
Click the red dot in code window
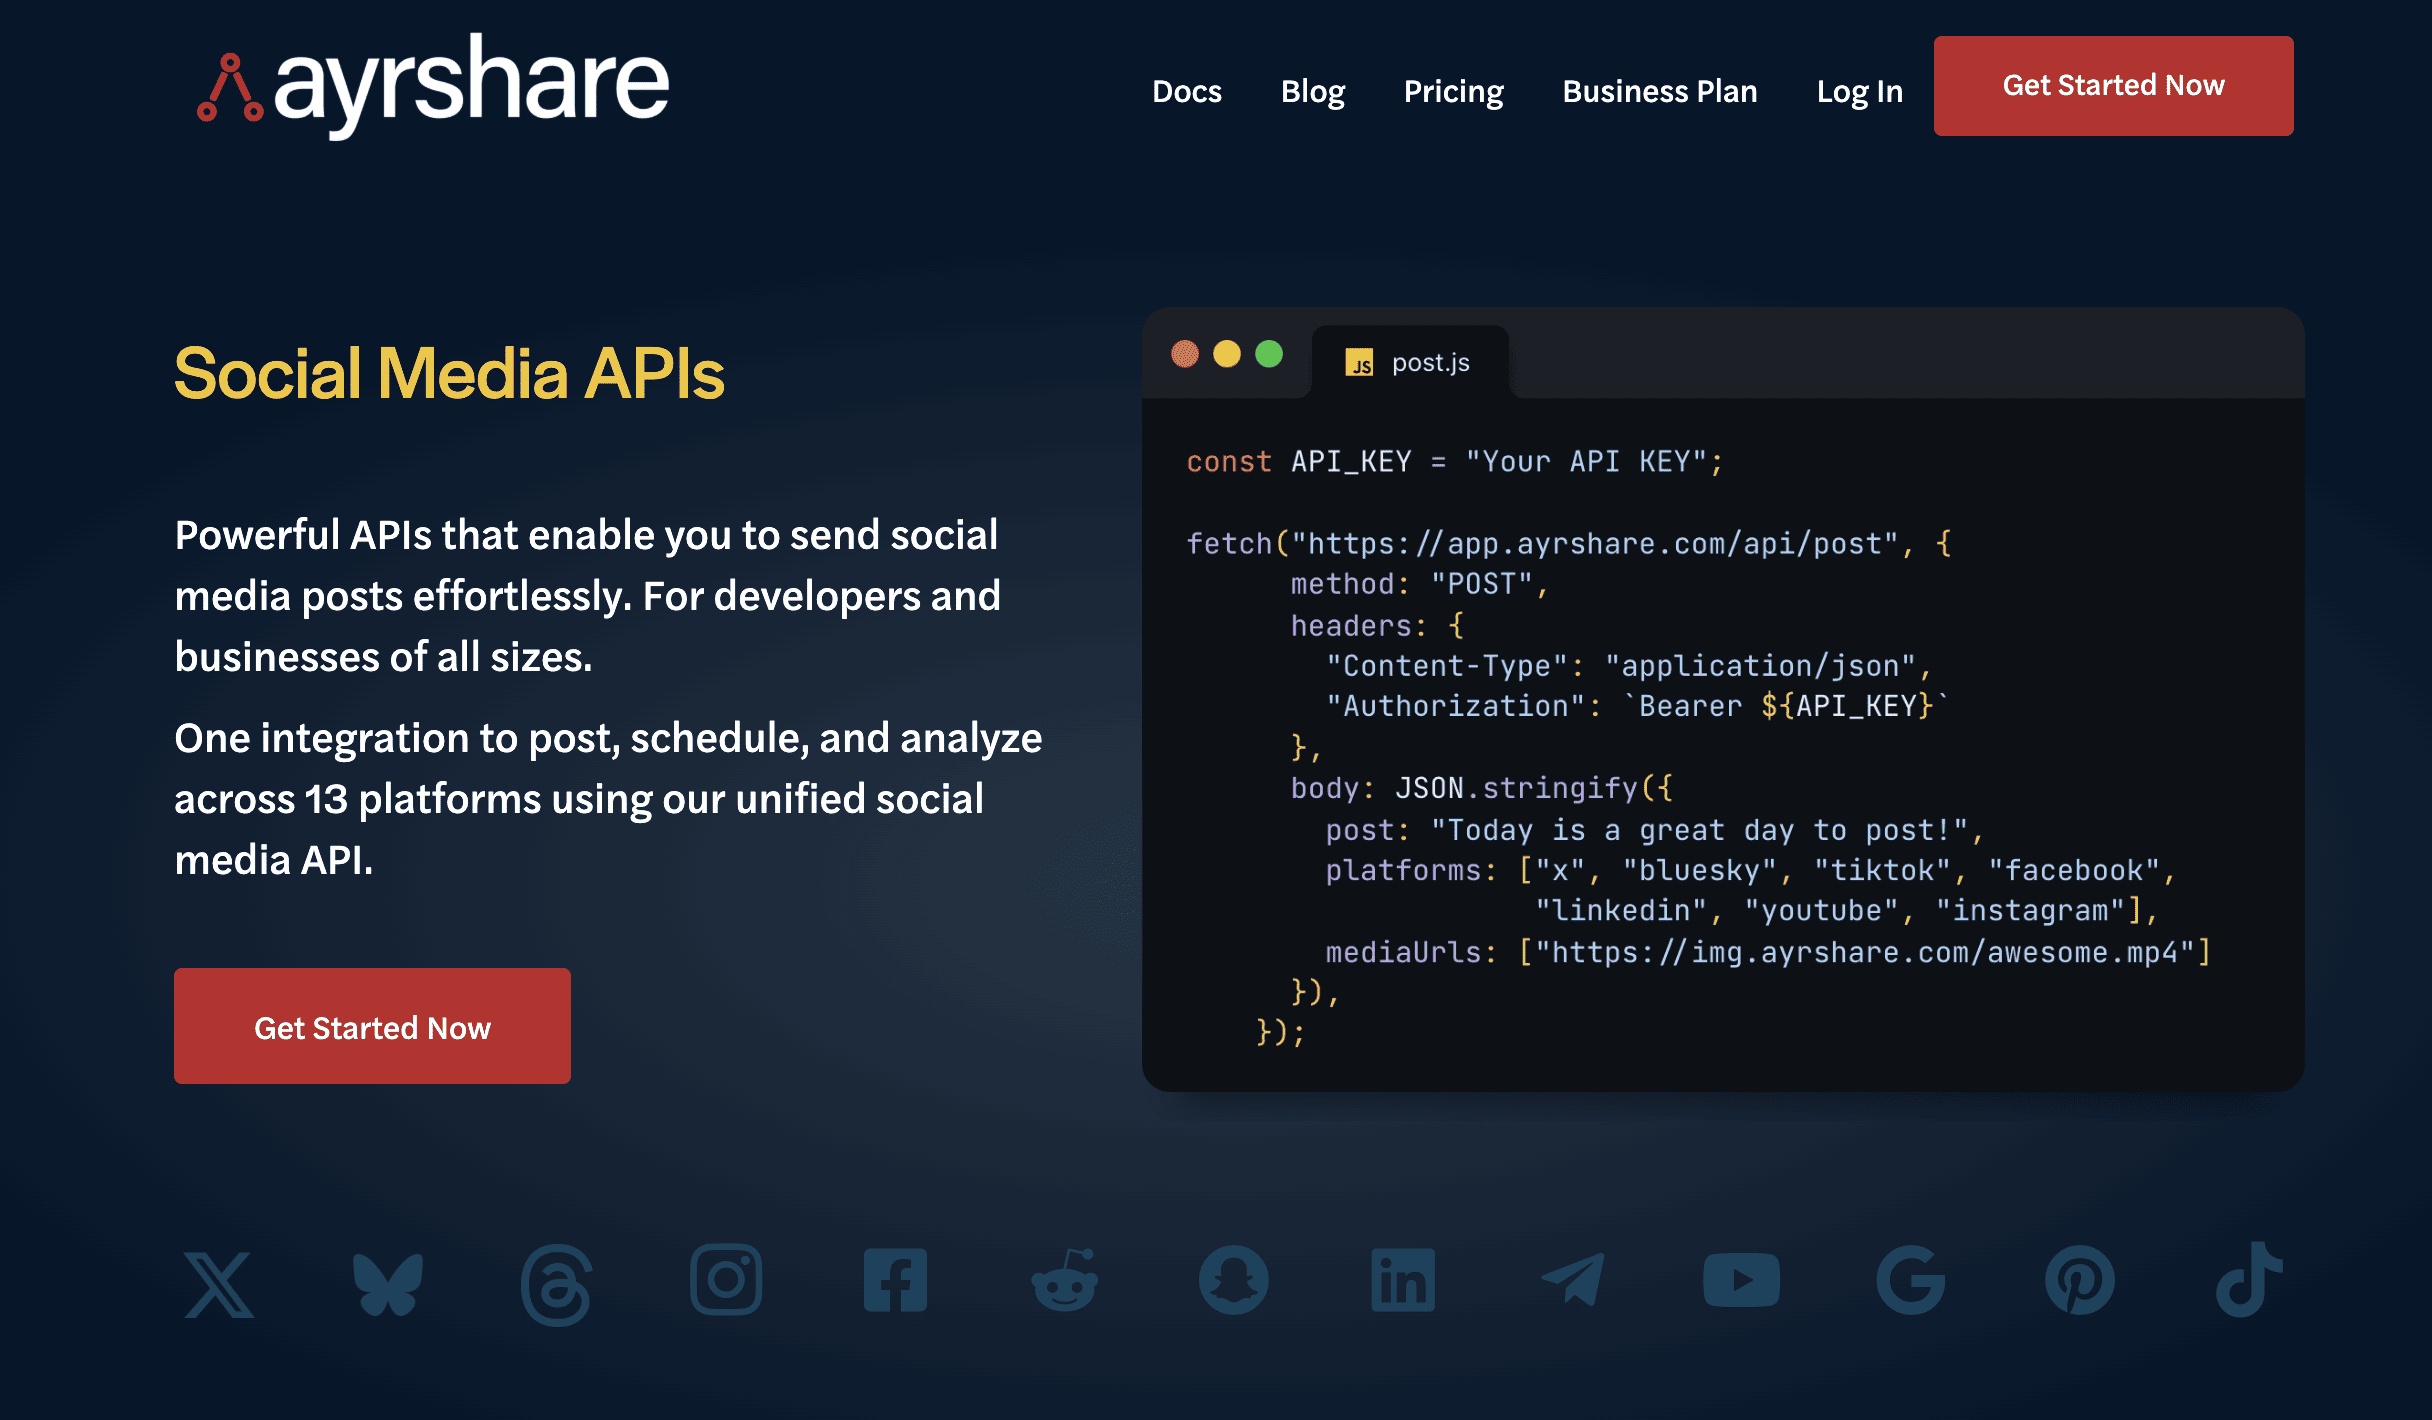click(x=1185, y=354)
